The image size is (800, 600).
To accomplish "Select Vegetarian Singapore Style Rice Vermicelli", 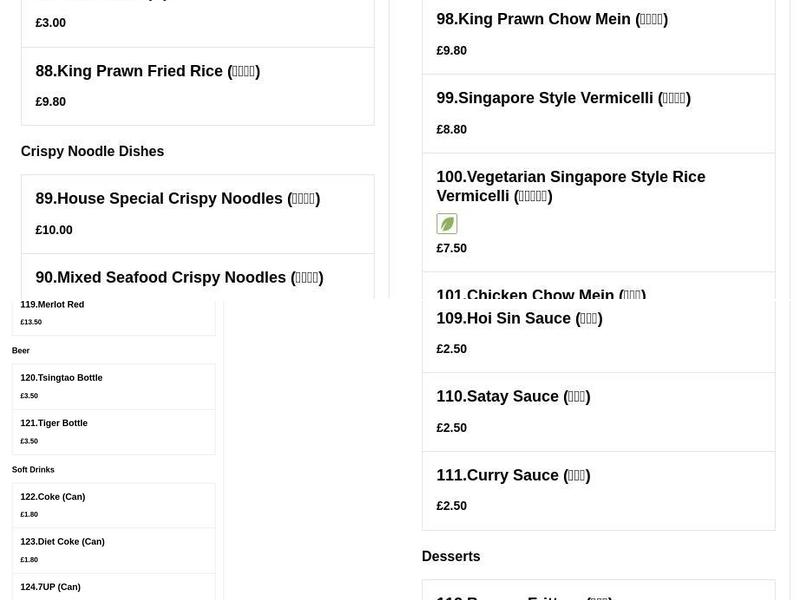I will tap(570, 186).
